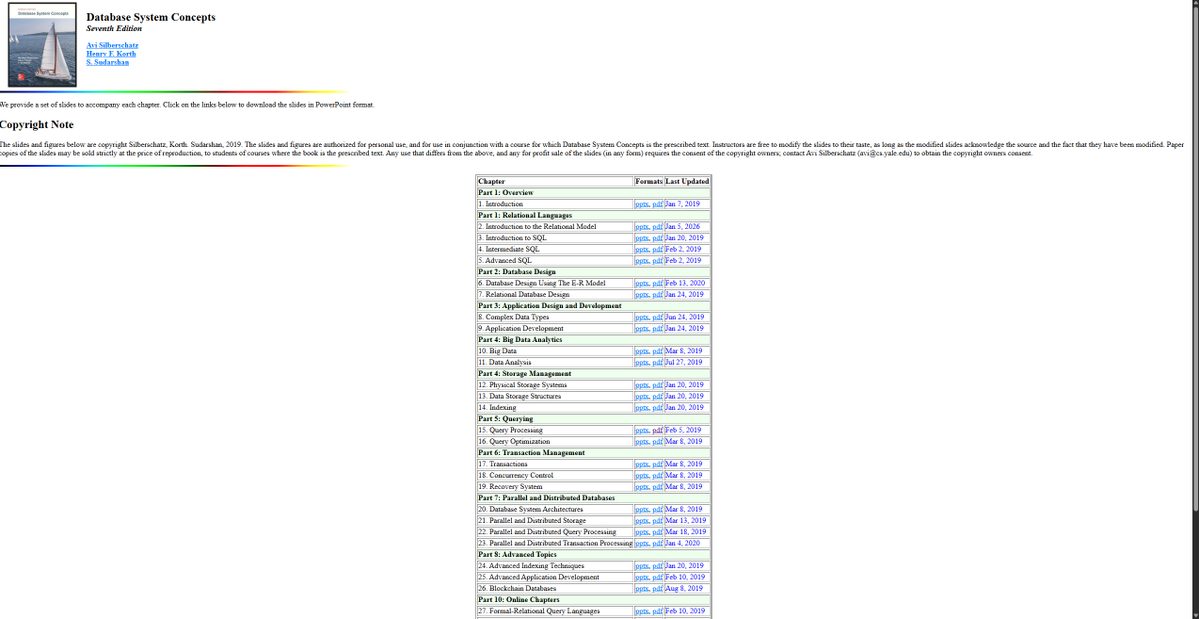Click the 'Copyright Note' heading
This screenshot has height=619, width=1199.
(37, 125)
